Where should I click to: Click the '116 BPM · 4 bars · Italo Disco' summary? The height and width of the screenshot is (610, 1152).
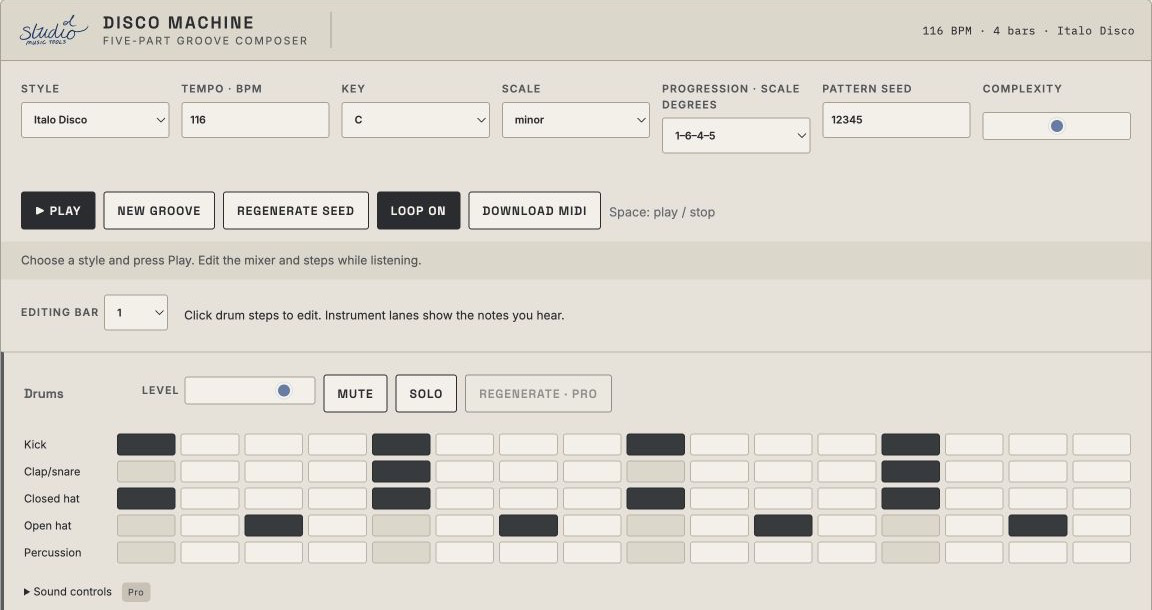pyautogui.click(x=1028, y=31)
